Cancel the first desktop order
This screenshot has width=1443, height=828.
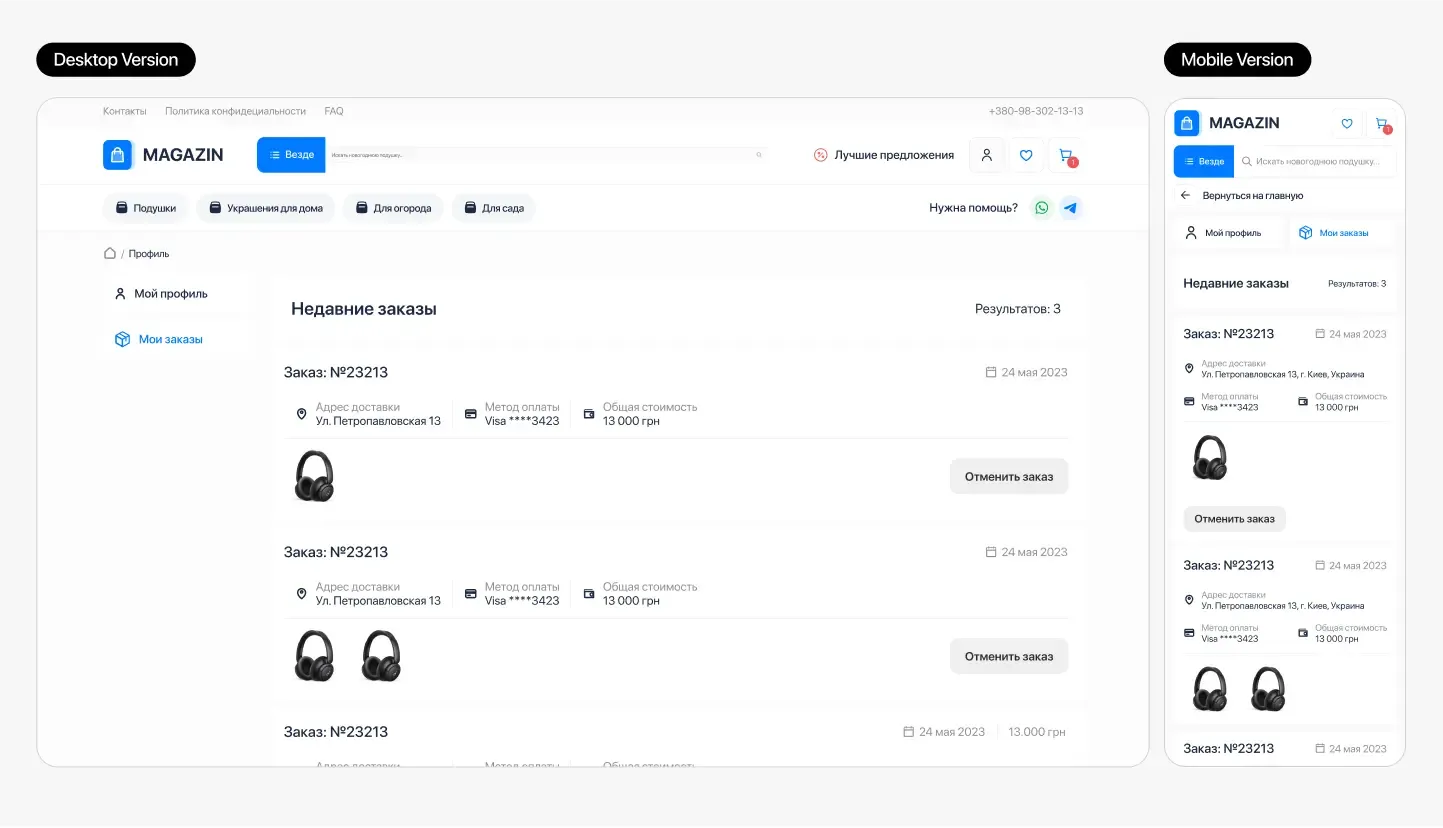coord(1009,477)
